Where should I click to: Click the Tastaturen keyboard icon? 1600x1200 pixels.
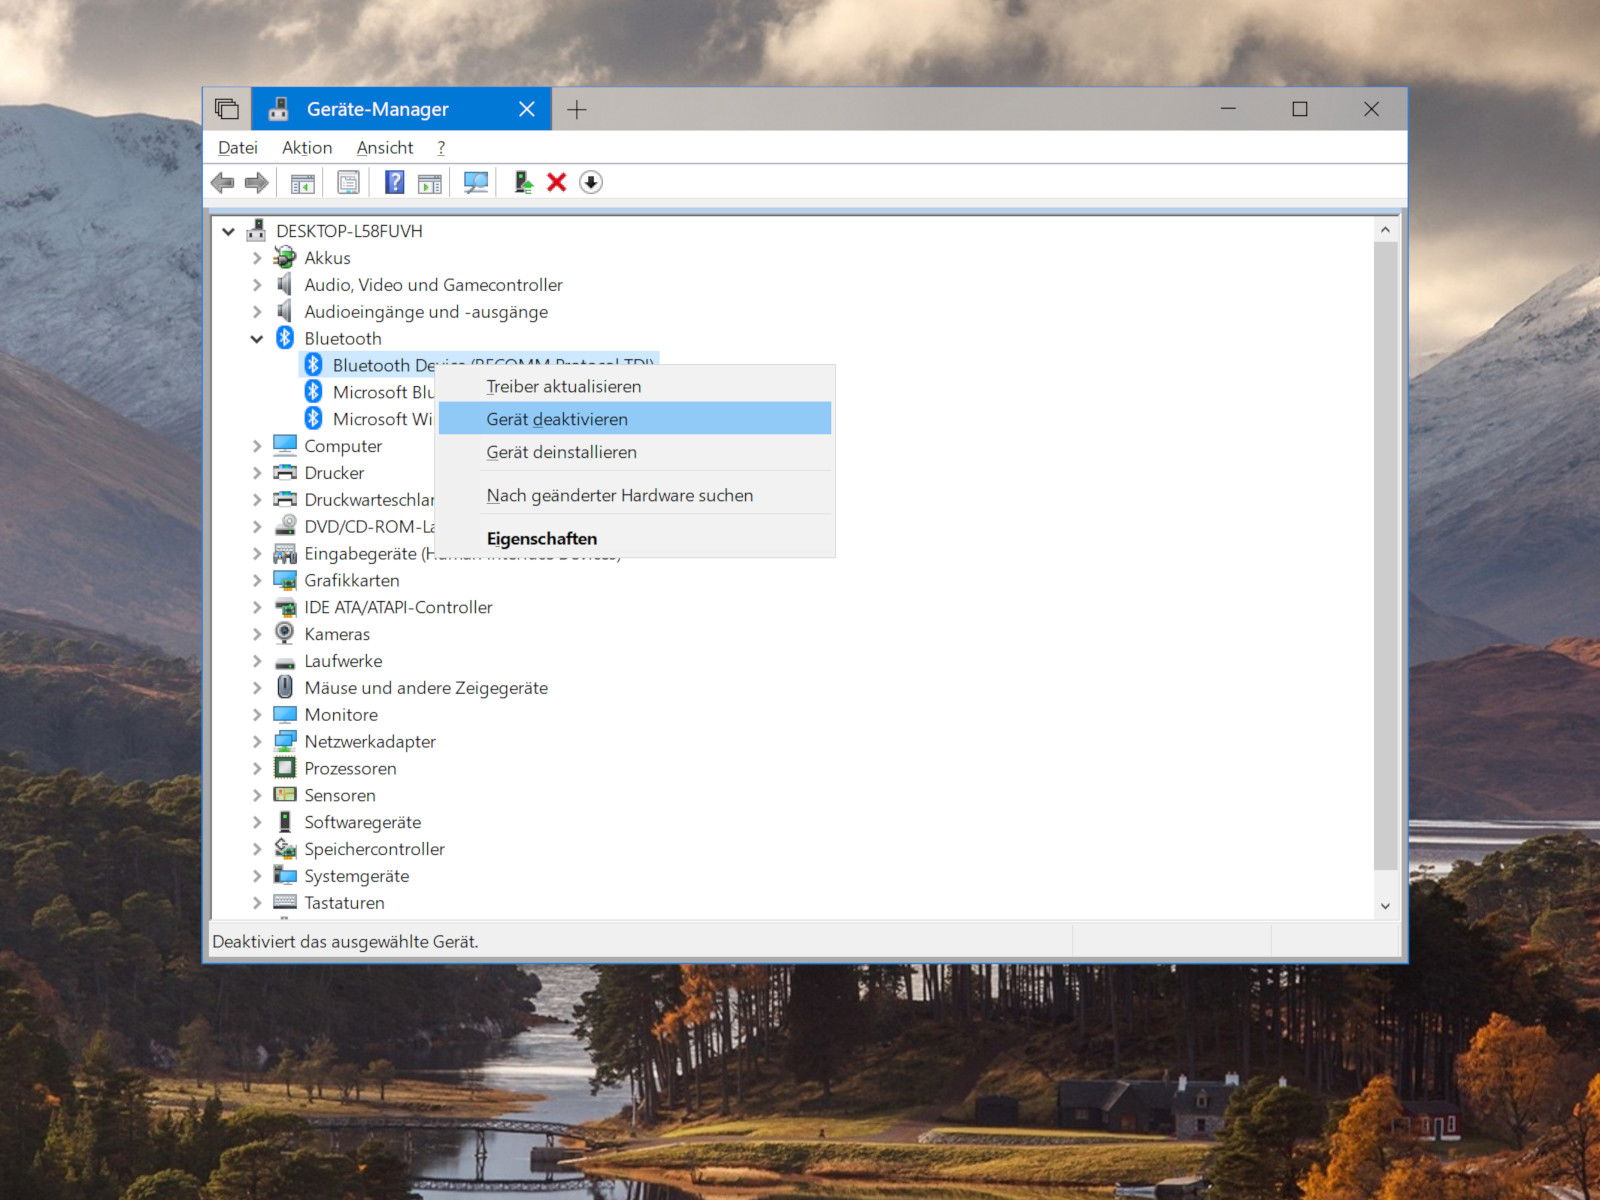(x=285, y=902)
